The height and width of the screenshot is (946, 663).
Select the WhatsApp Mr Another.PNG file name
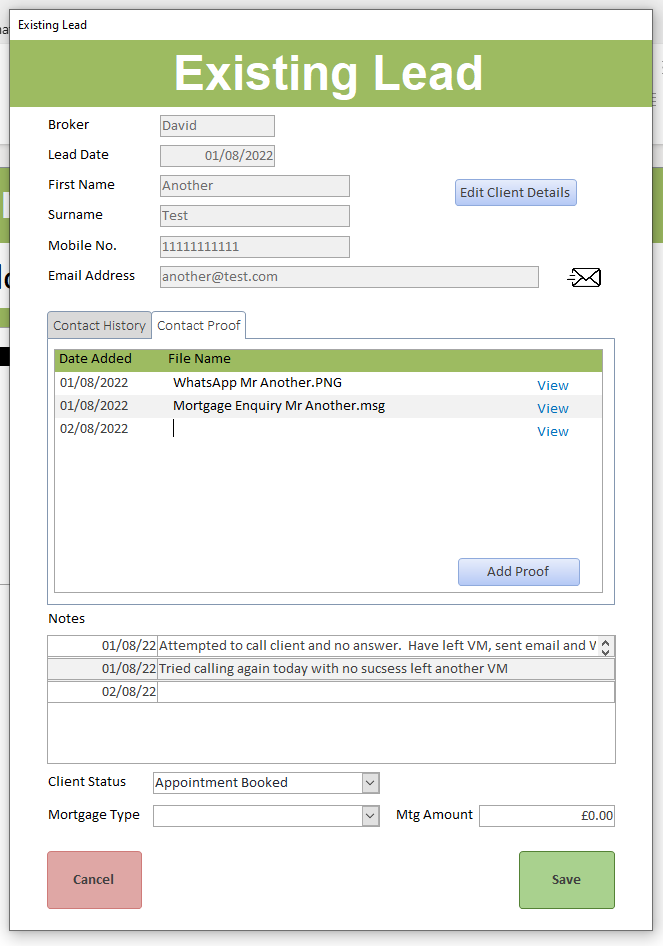(258, 383)
